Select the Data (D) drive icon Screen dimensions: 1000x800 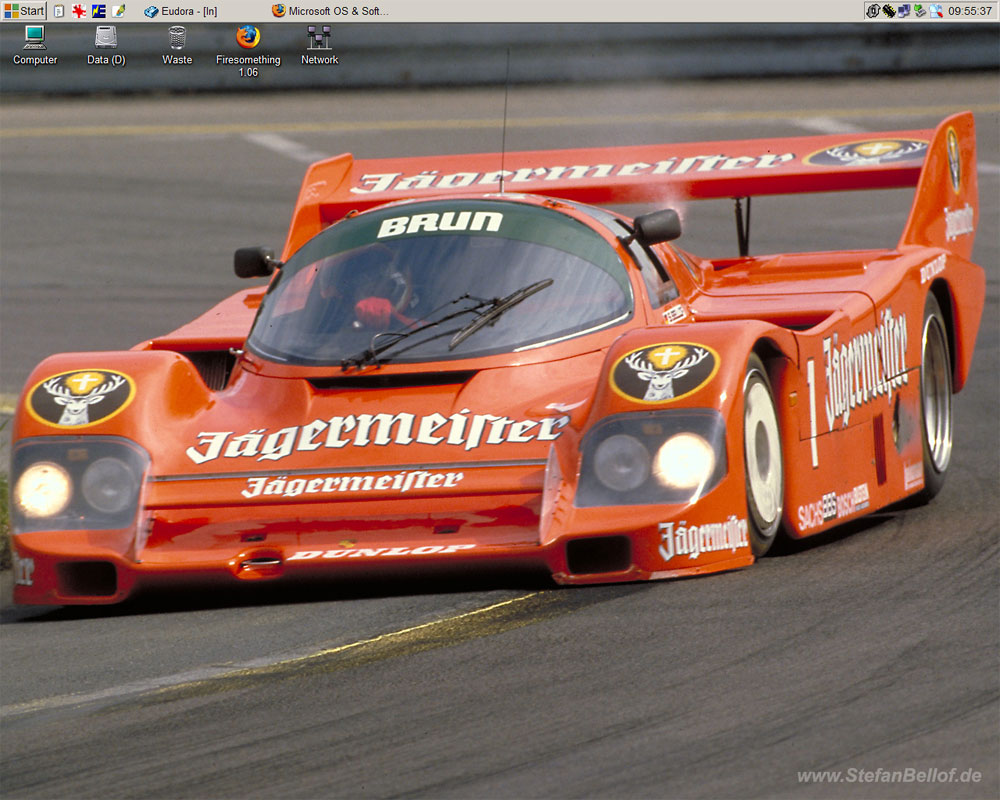click(x=106, y=38)
